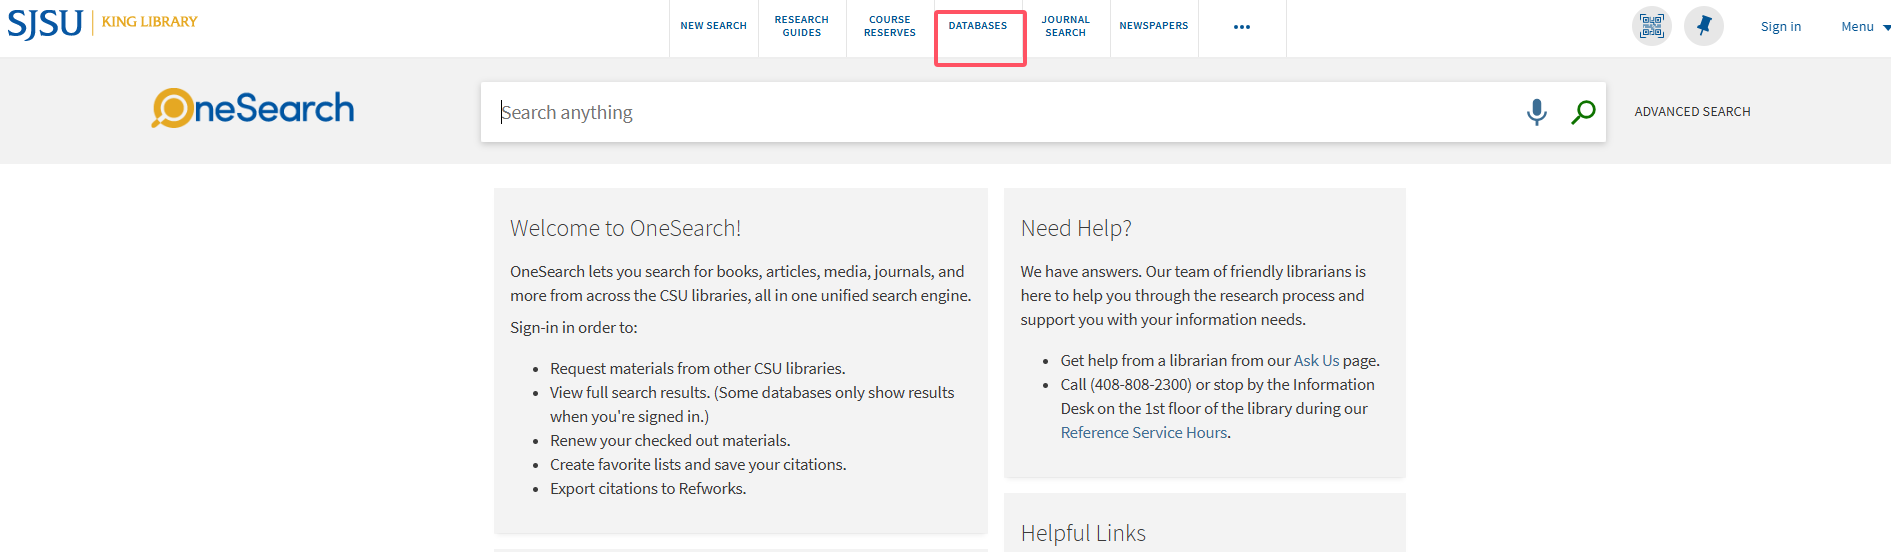Start voice search with microphone icon
This screenshot has height=552, width=1891.
1536,112
